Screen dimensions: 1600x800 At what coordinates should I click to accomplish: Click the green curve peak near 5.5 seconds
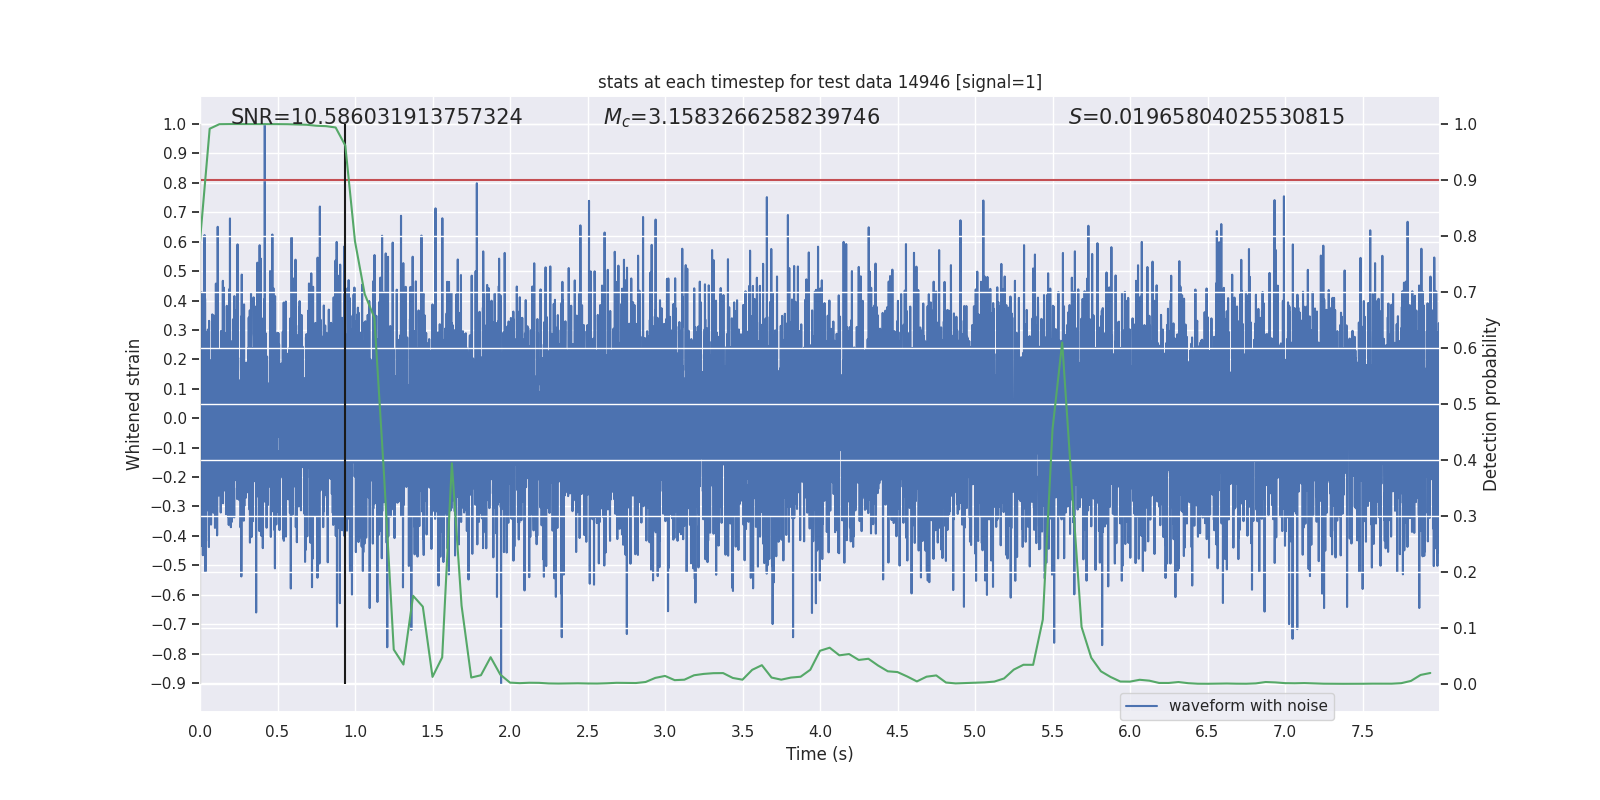pyautogui.click(x=1061, y=345)
